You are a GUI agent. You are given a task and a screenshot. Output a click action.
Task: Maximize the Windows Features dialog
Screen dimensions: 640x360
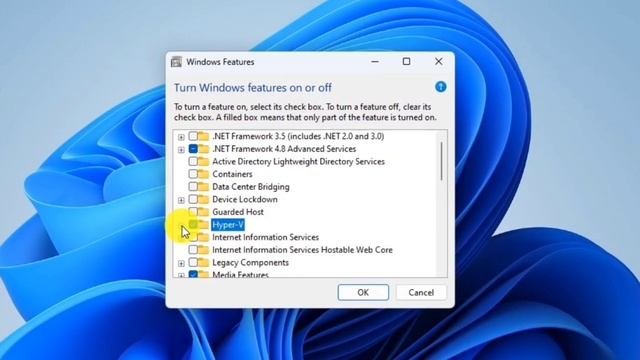(x=407, y=62)
